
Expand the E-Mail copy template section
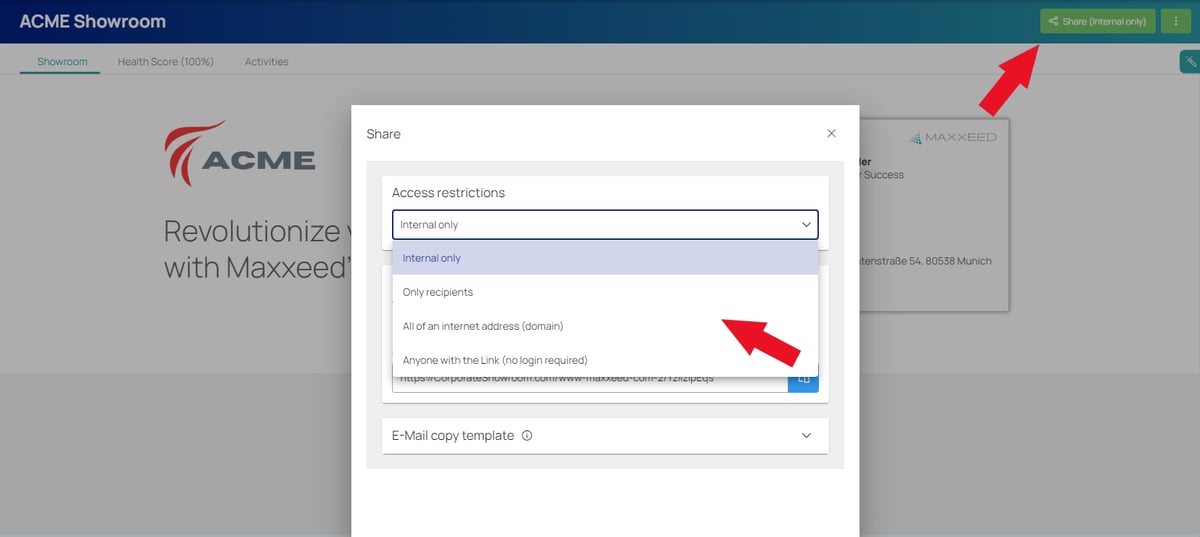[605, 436]
